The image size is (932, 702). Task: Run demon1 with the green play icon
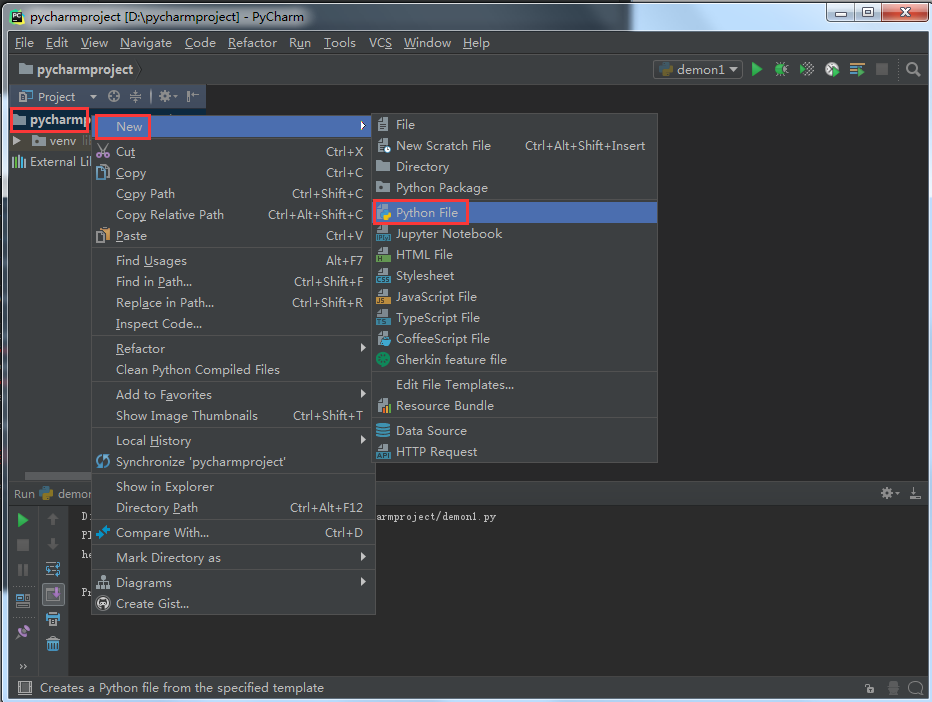(x=757, y=70)
